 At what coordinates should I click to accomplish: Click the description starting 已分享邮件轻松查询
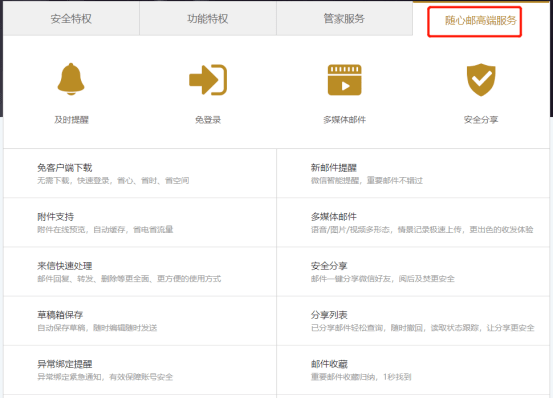(423, 328)
